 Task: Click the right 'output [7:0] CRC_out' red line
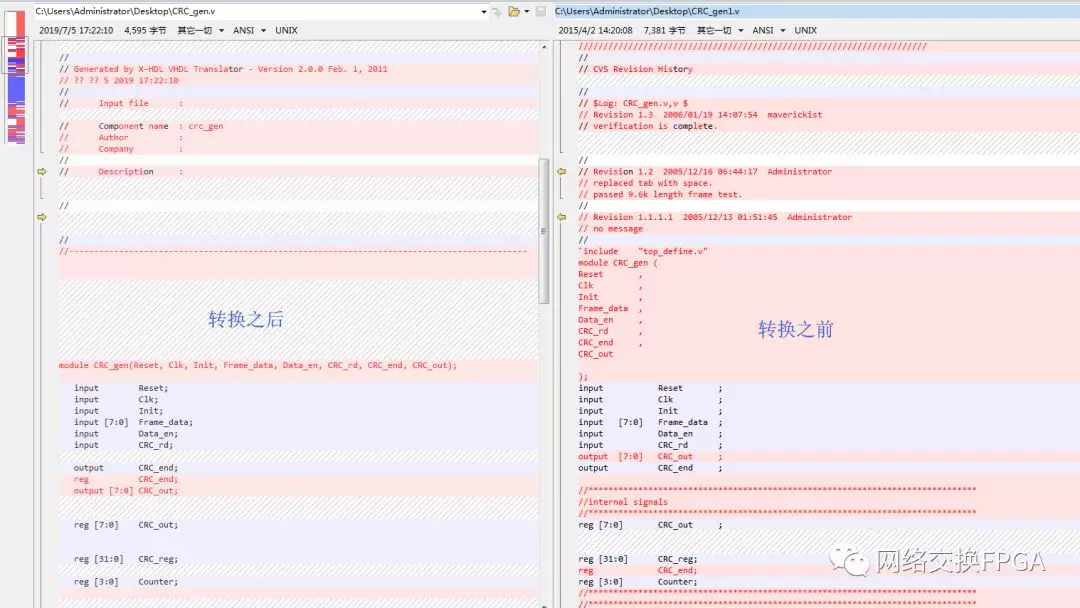(650, 457)
